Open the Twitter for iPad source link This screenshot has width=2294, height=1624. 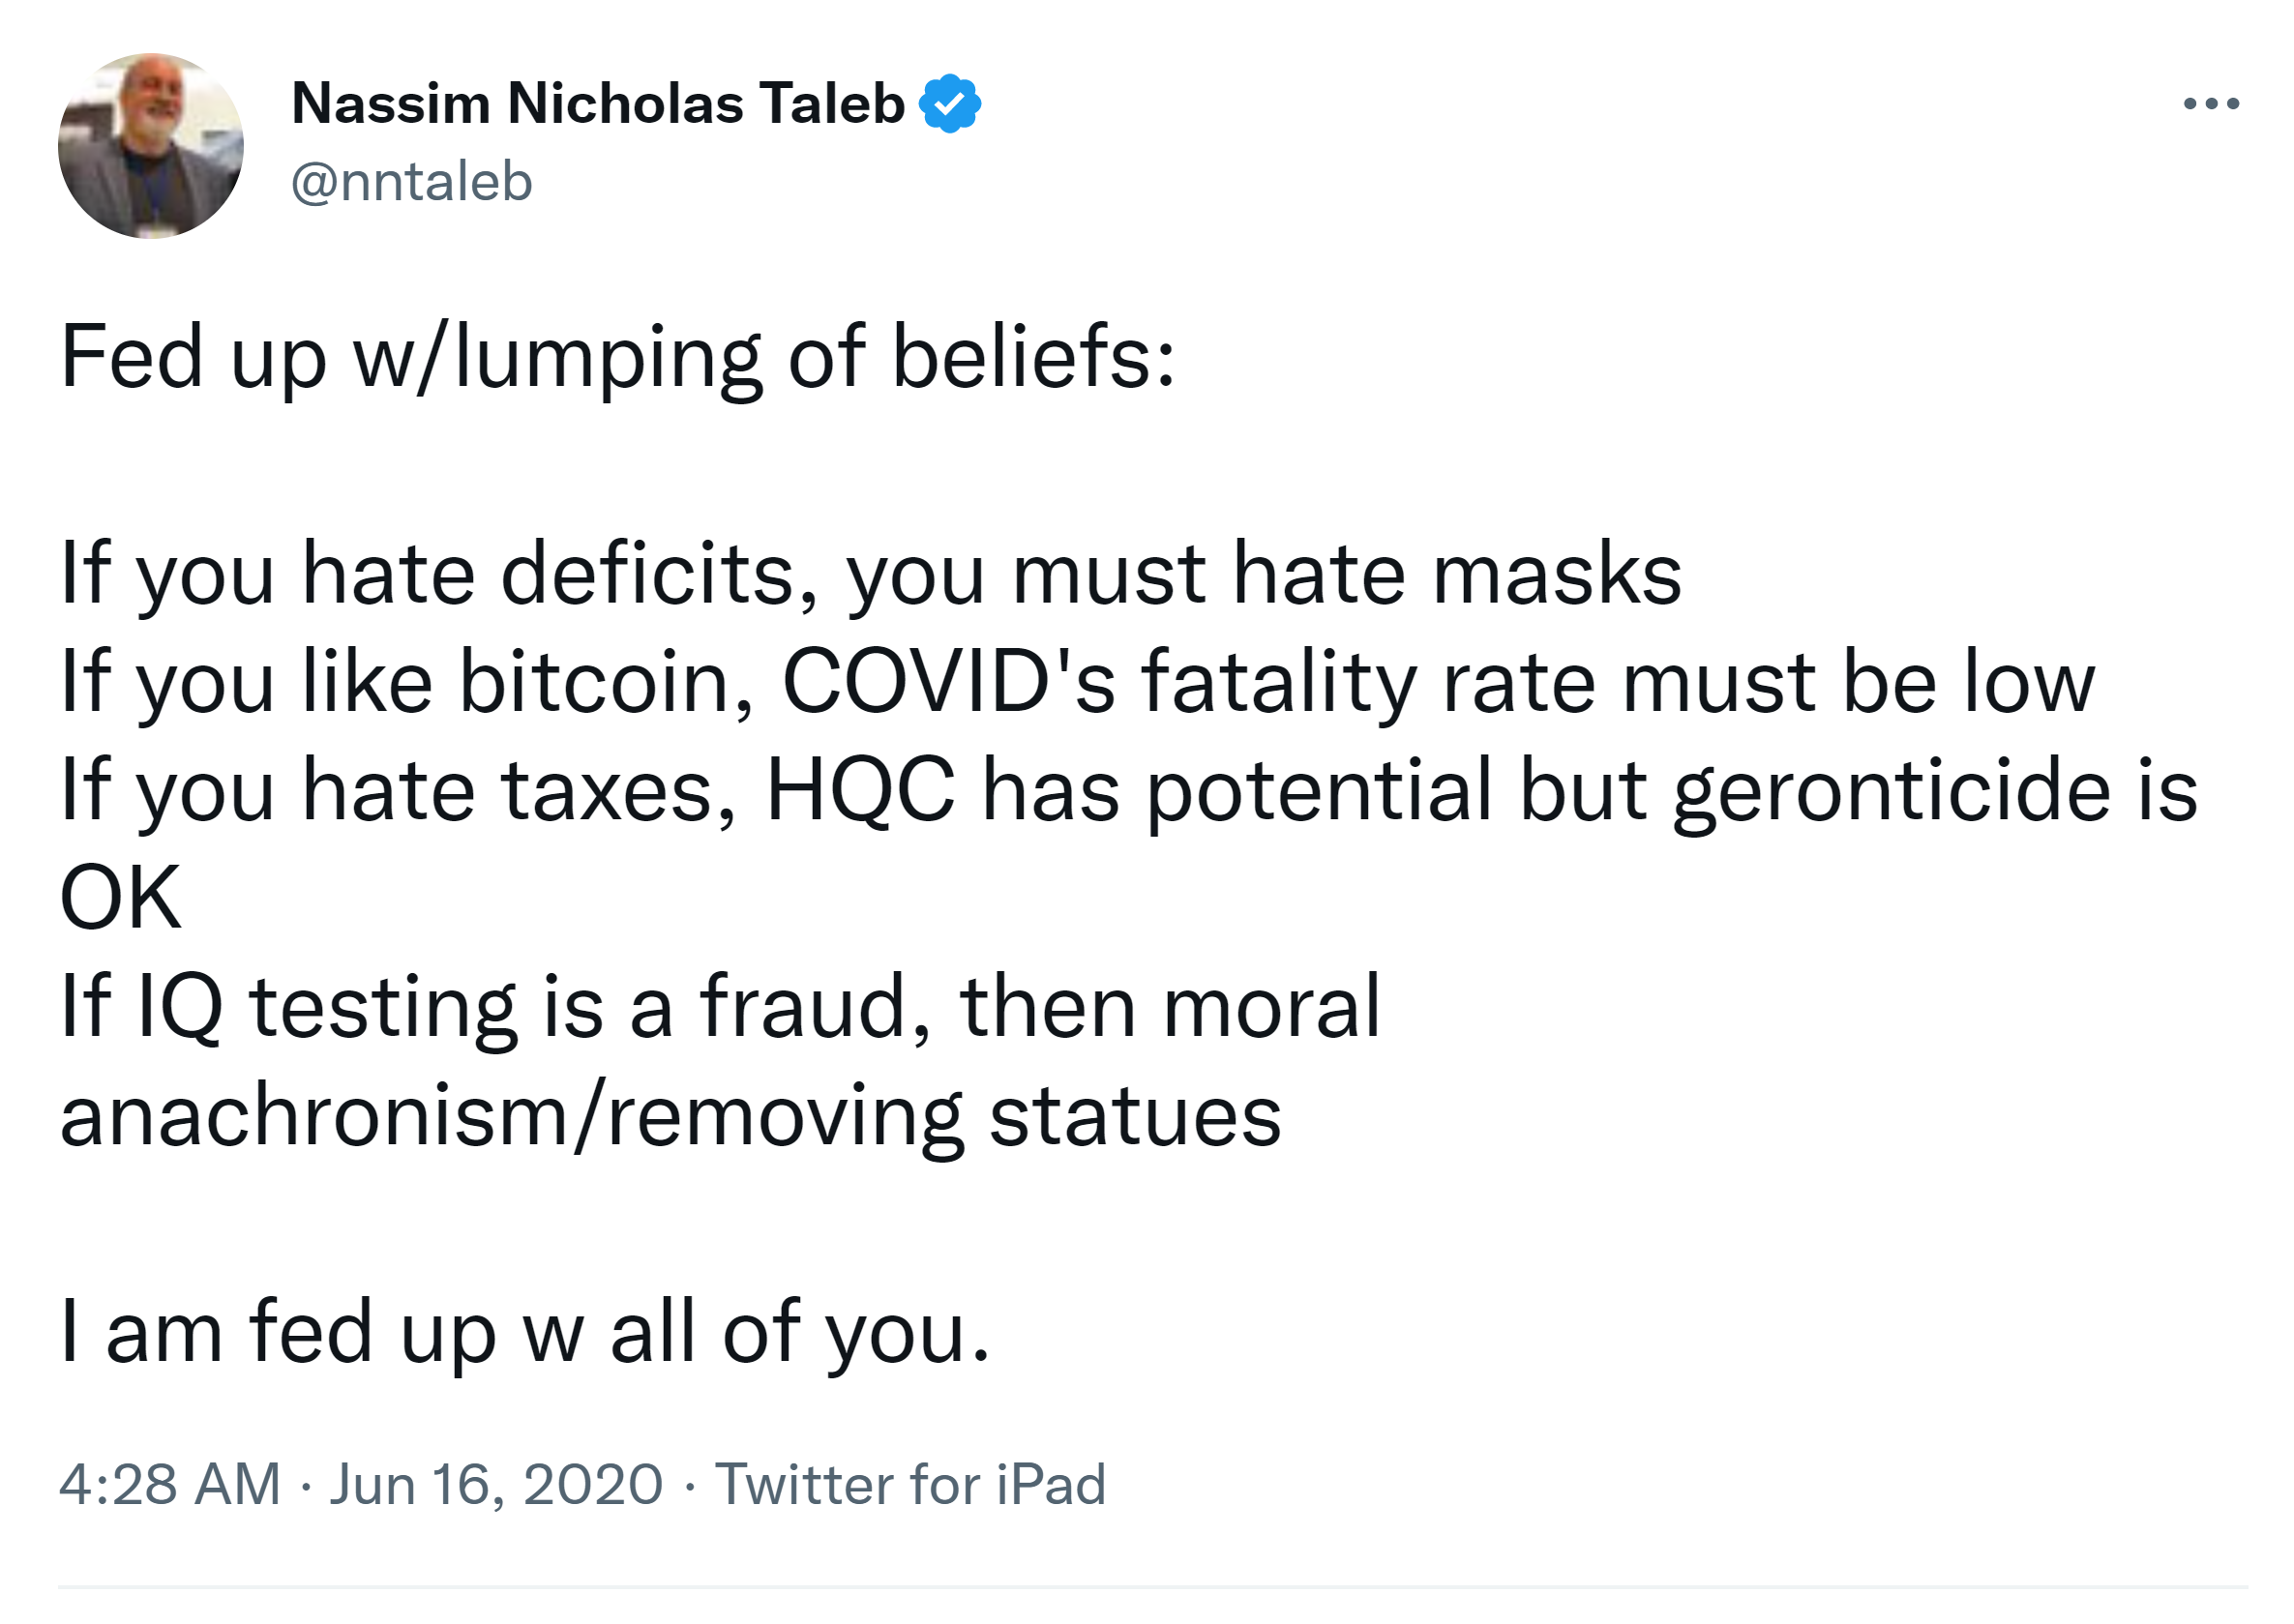pyautogui.click(x=910, y=1483)
